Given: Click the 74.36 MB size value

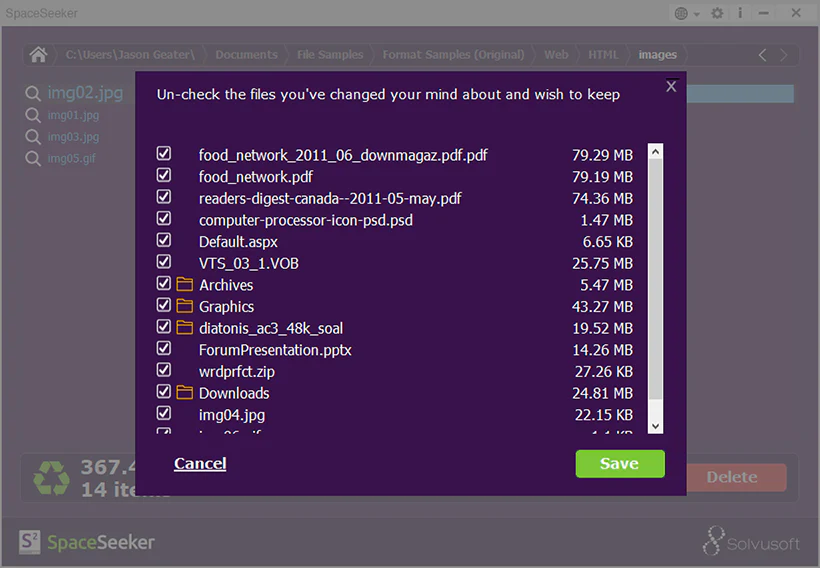Looking at the screenshot, I should point(602,198).
